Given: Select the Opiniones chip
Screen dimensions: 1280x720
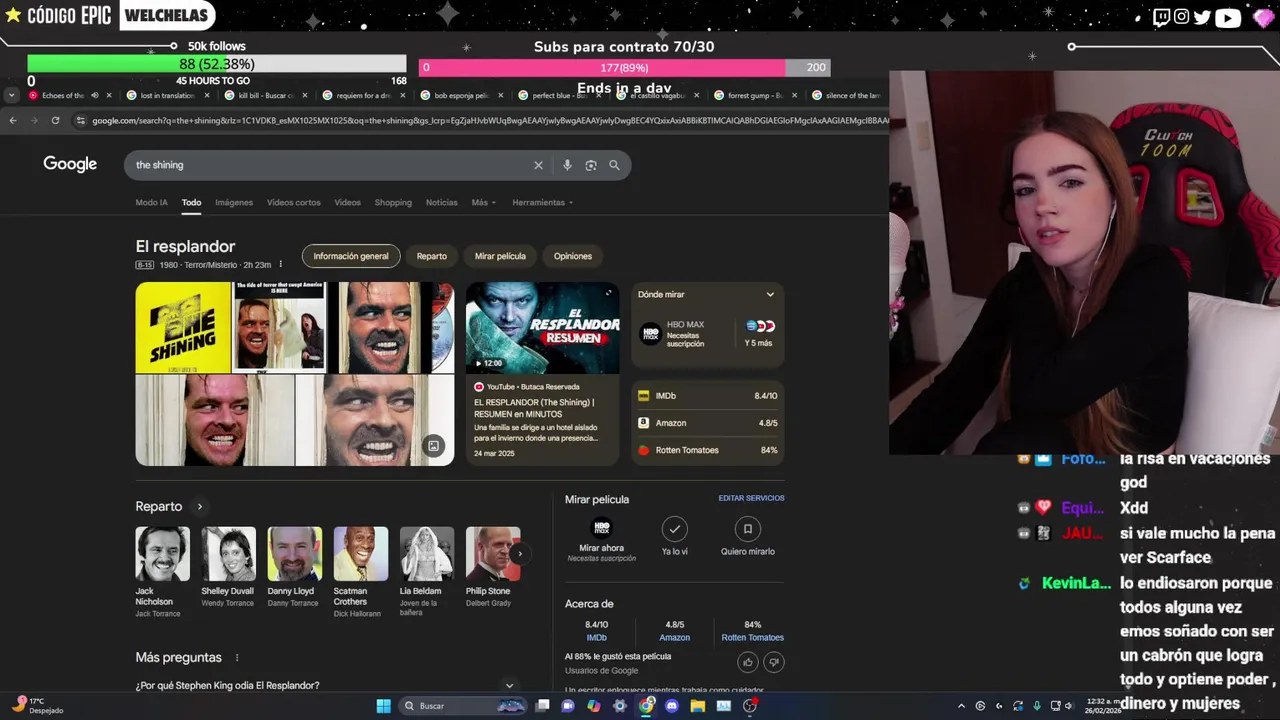Looking at the screenshot, I should click(573, 256).
